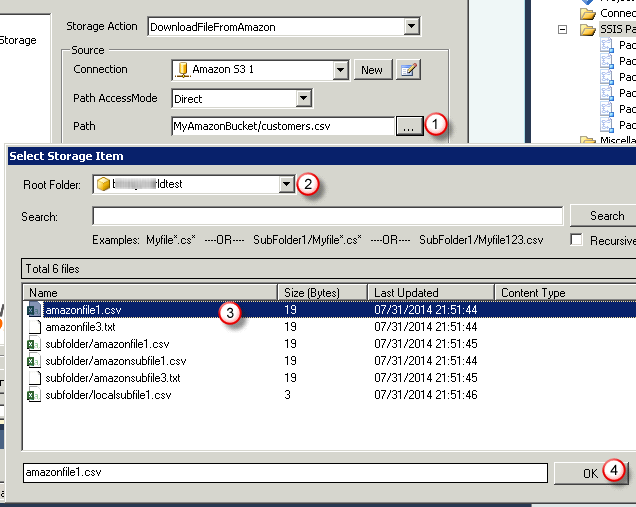Click the icon of subfolder/amazonsubfile3.txt

[35, 378]
